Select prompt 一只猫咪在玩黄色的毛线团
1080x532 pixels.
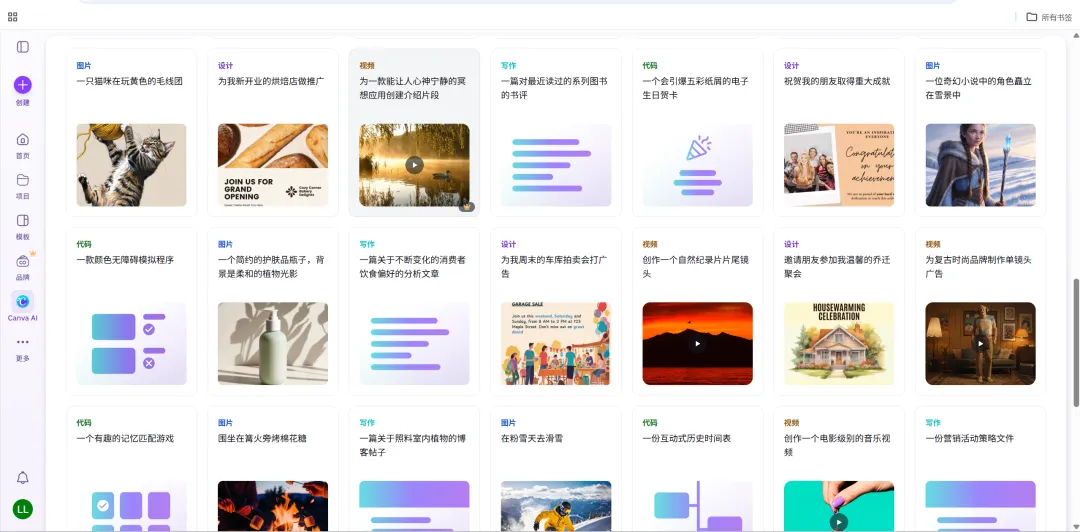pos(129,81)
